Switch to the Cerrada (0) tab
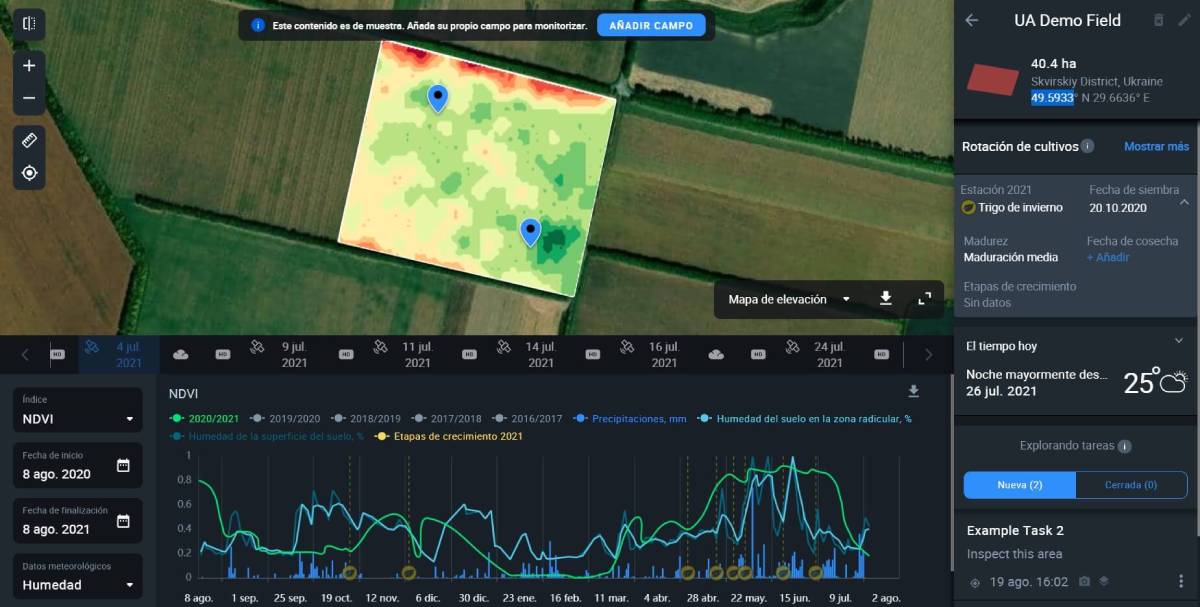Screen dimensions: 1200x607 tap(1130, 485)
